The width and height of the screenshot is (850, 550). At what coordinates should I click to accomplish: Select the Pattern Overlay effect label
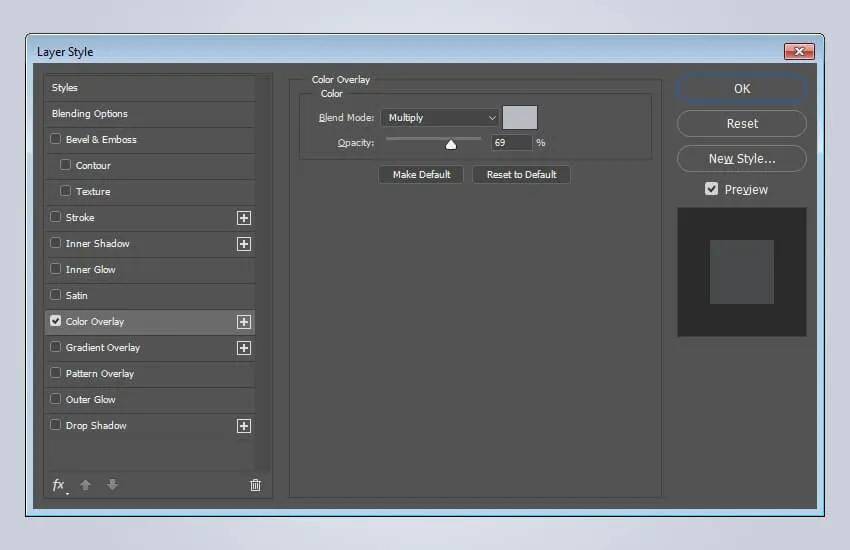100,374
